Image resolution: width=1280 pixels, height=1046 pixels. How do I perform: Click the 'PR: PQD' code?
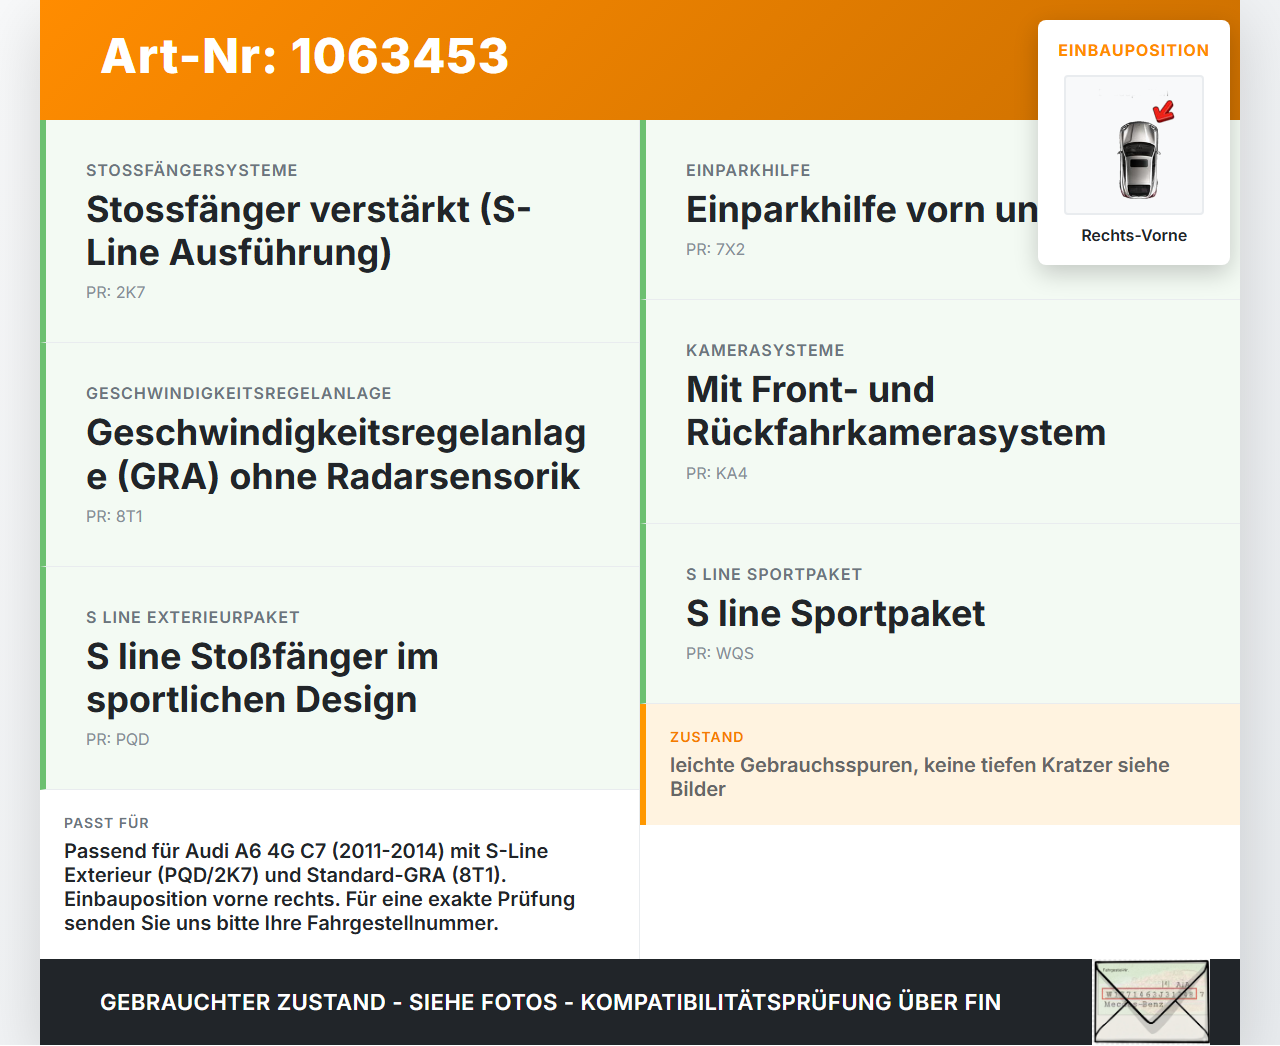click(118, 739)
